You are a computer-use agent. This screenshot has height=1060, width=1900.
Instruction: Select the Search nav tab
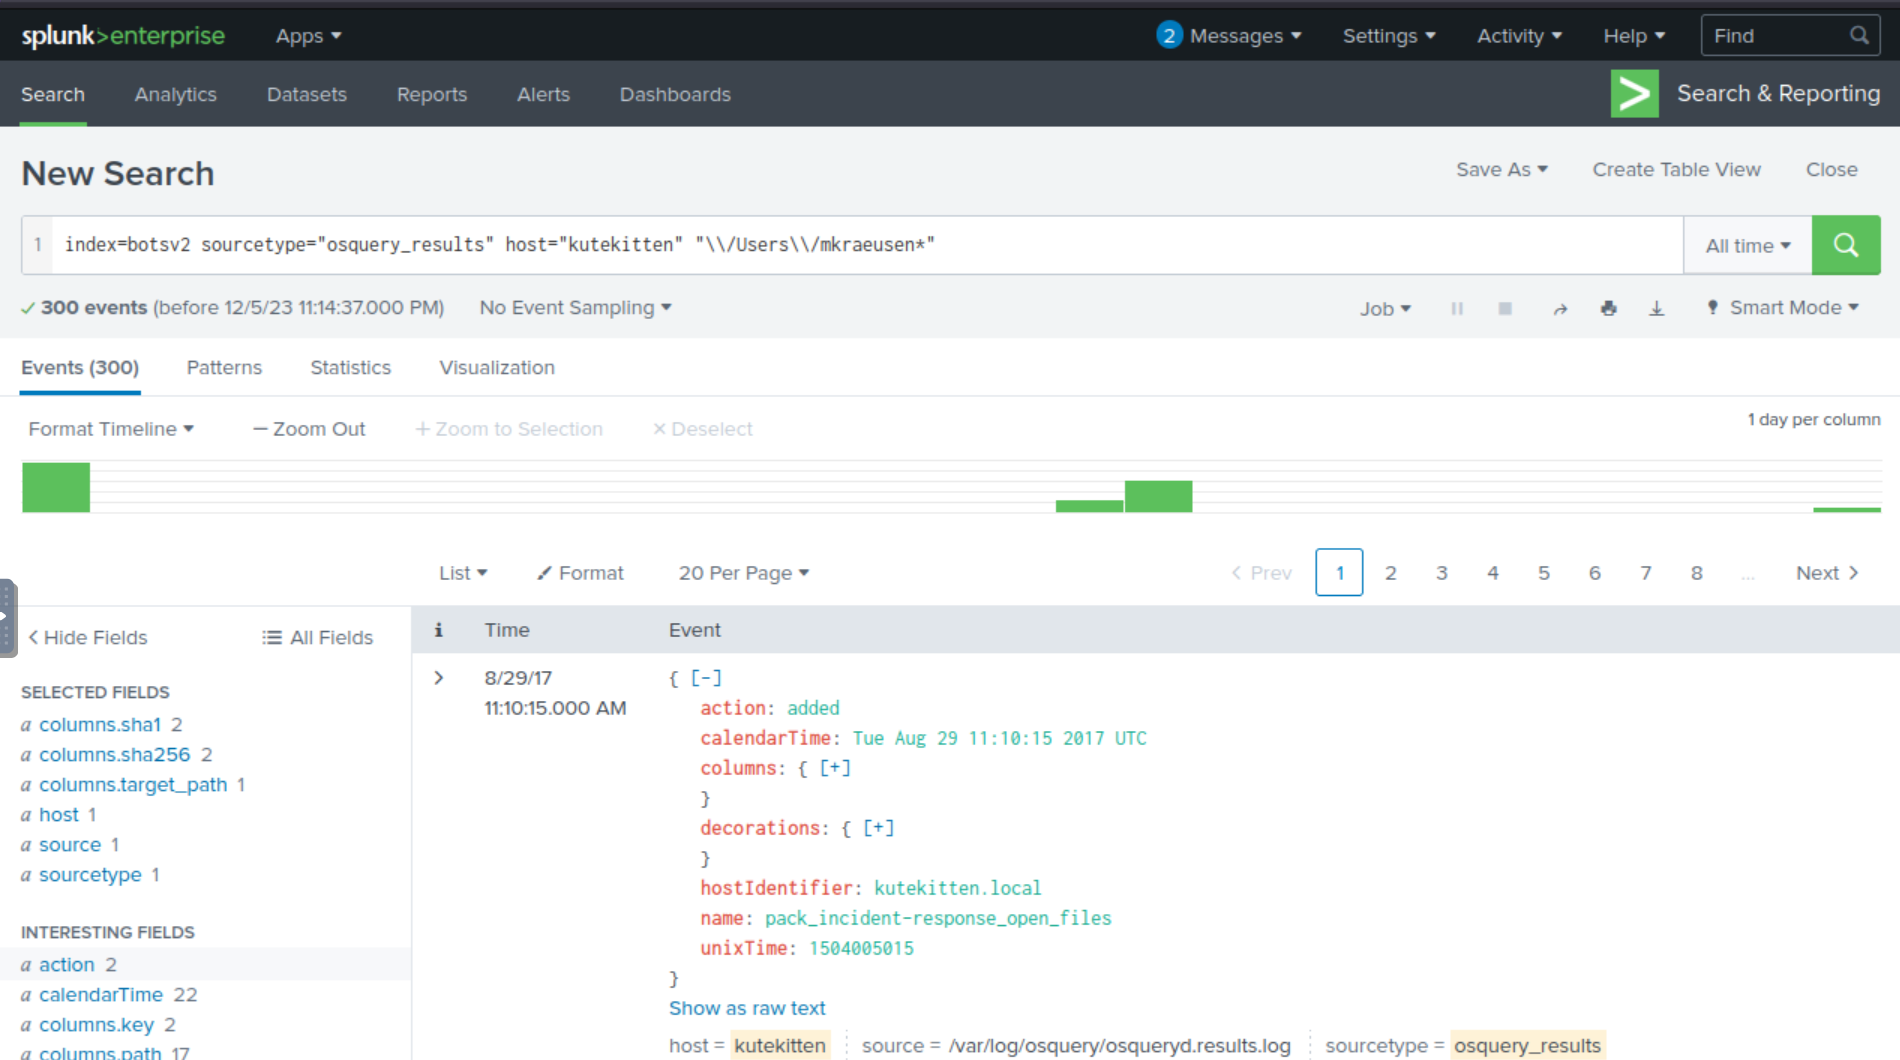(53, 94)
